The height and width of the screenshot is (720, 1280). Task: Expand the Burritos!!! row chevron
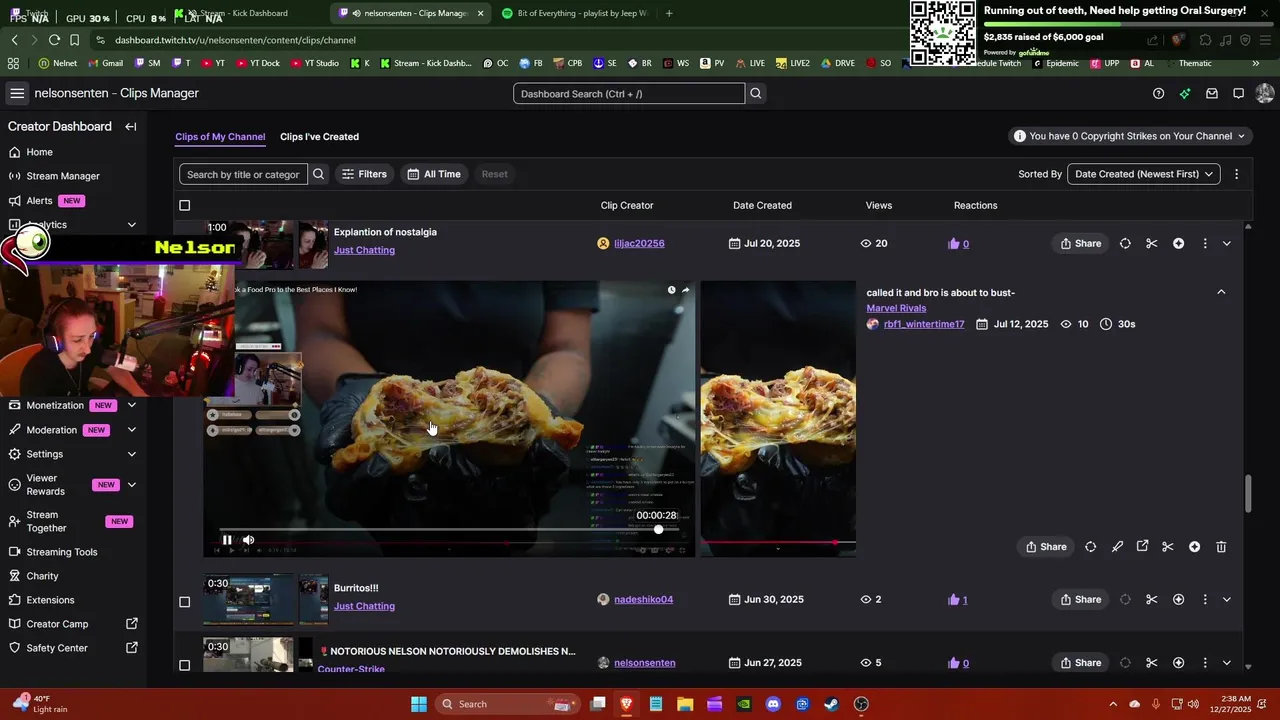coord(1227,599)
